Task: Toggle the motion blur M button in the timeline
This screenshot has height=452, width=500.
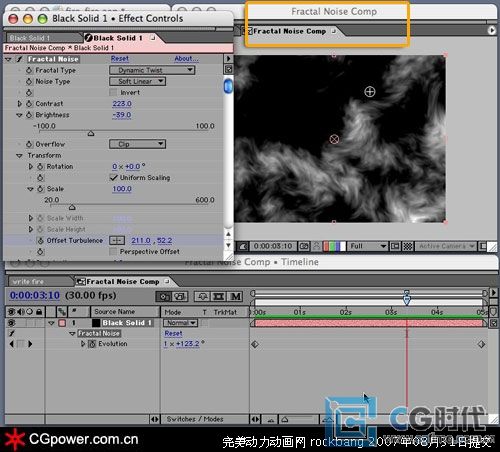Action: point(235,296)
